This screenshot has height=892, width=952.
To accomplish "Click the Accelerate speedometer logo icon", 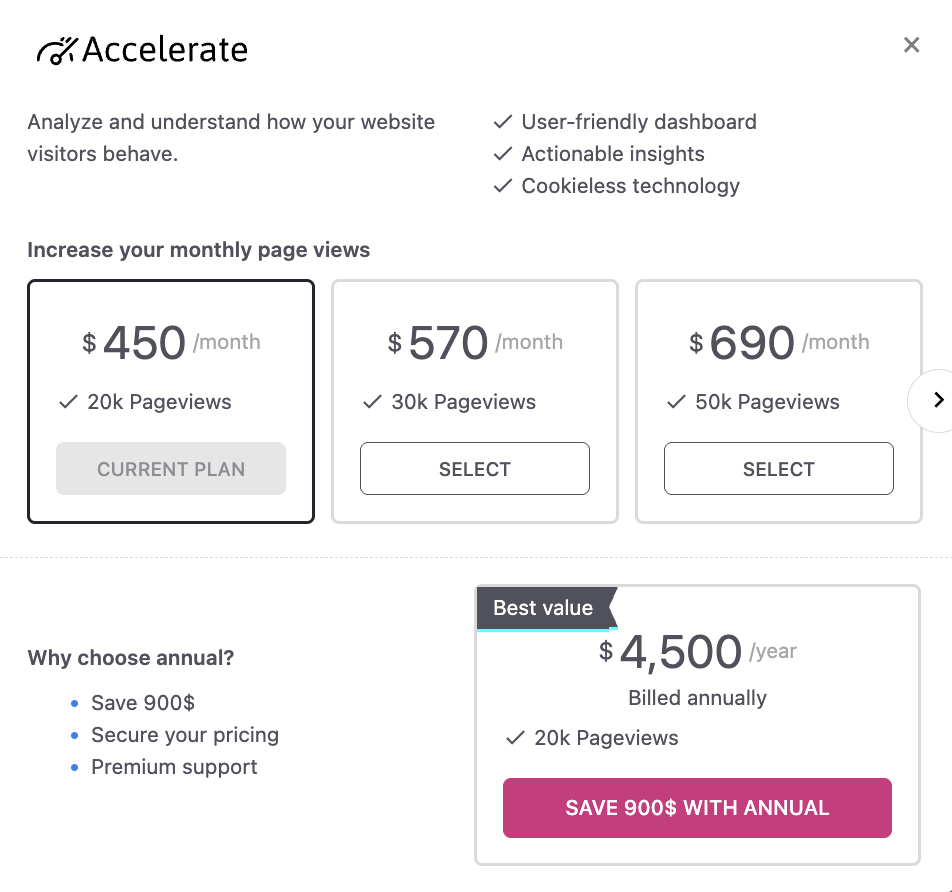I will (x=56, y=50).
